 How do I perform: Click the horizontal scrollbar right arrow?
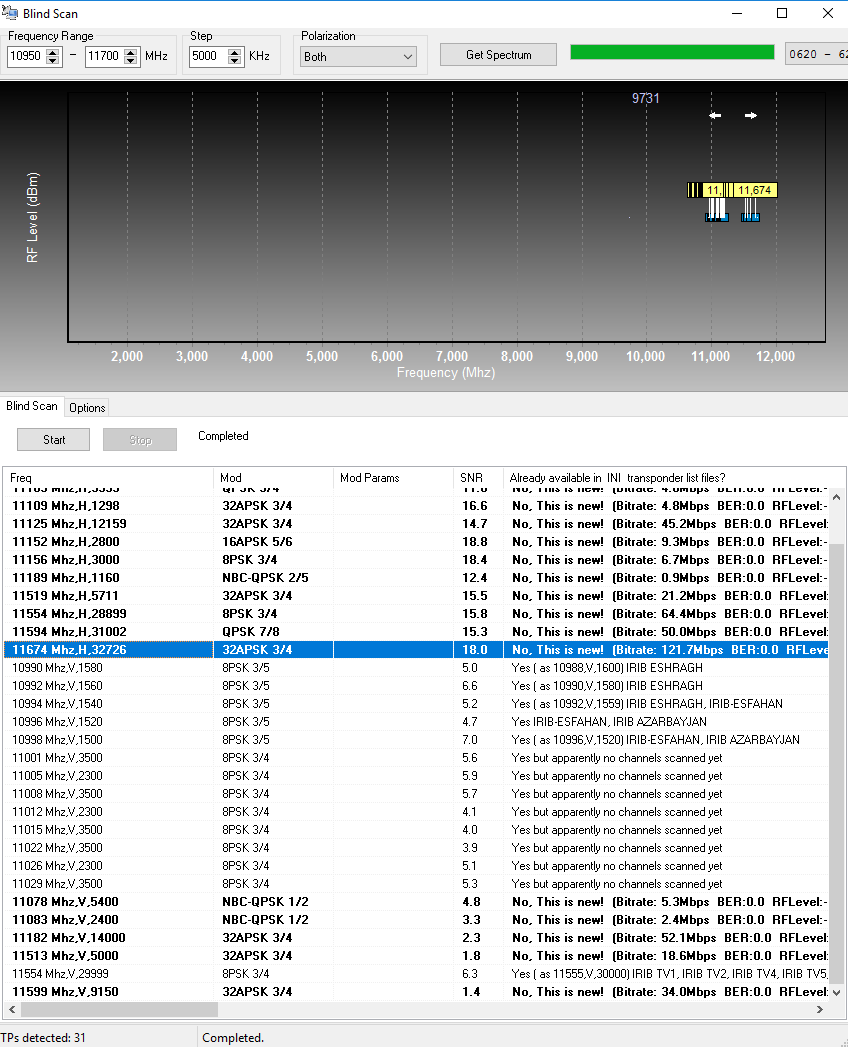(x=821, y=1010)
